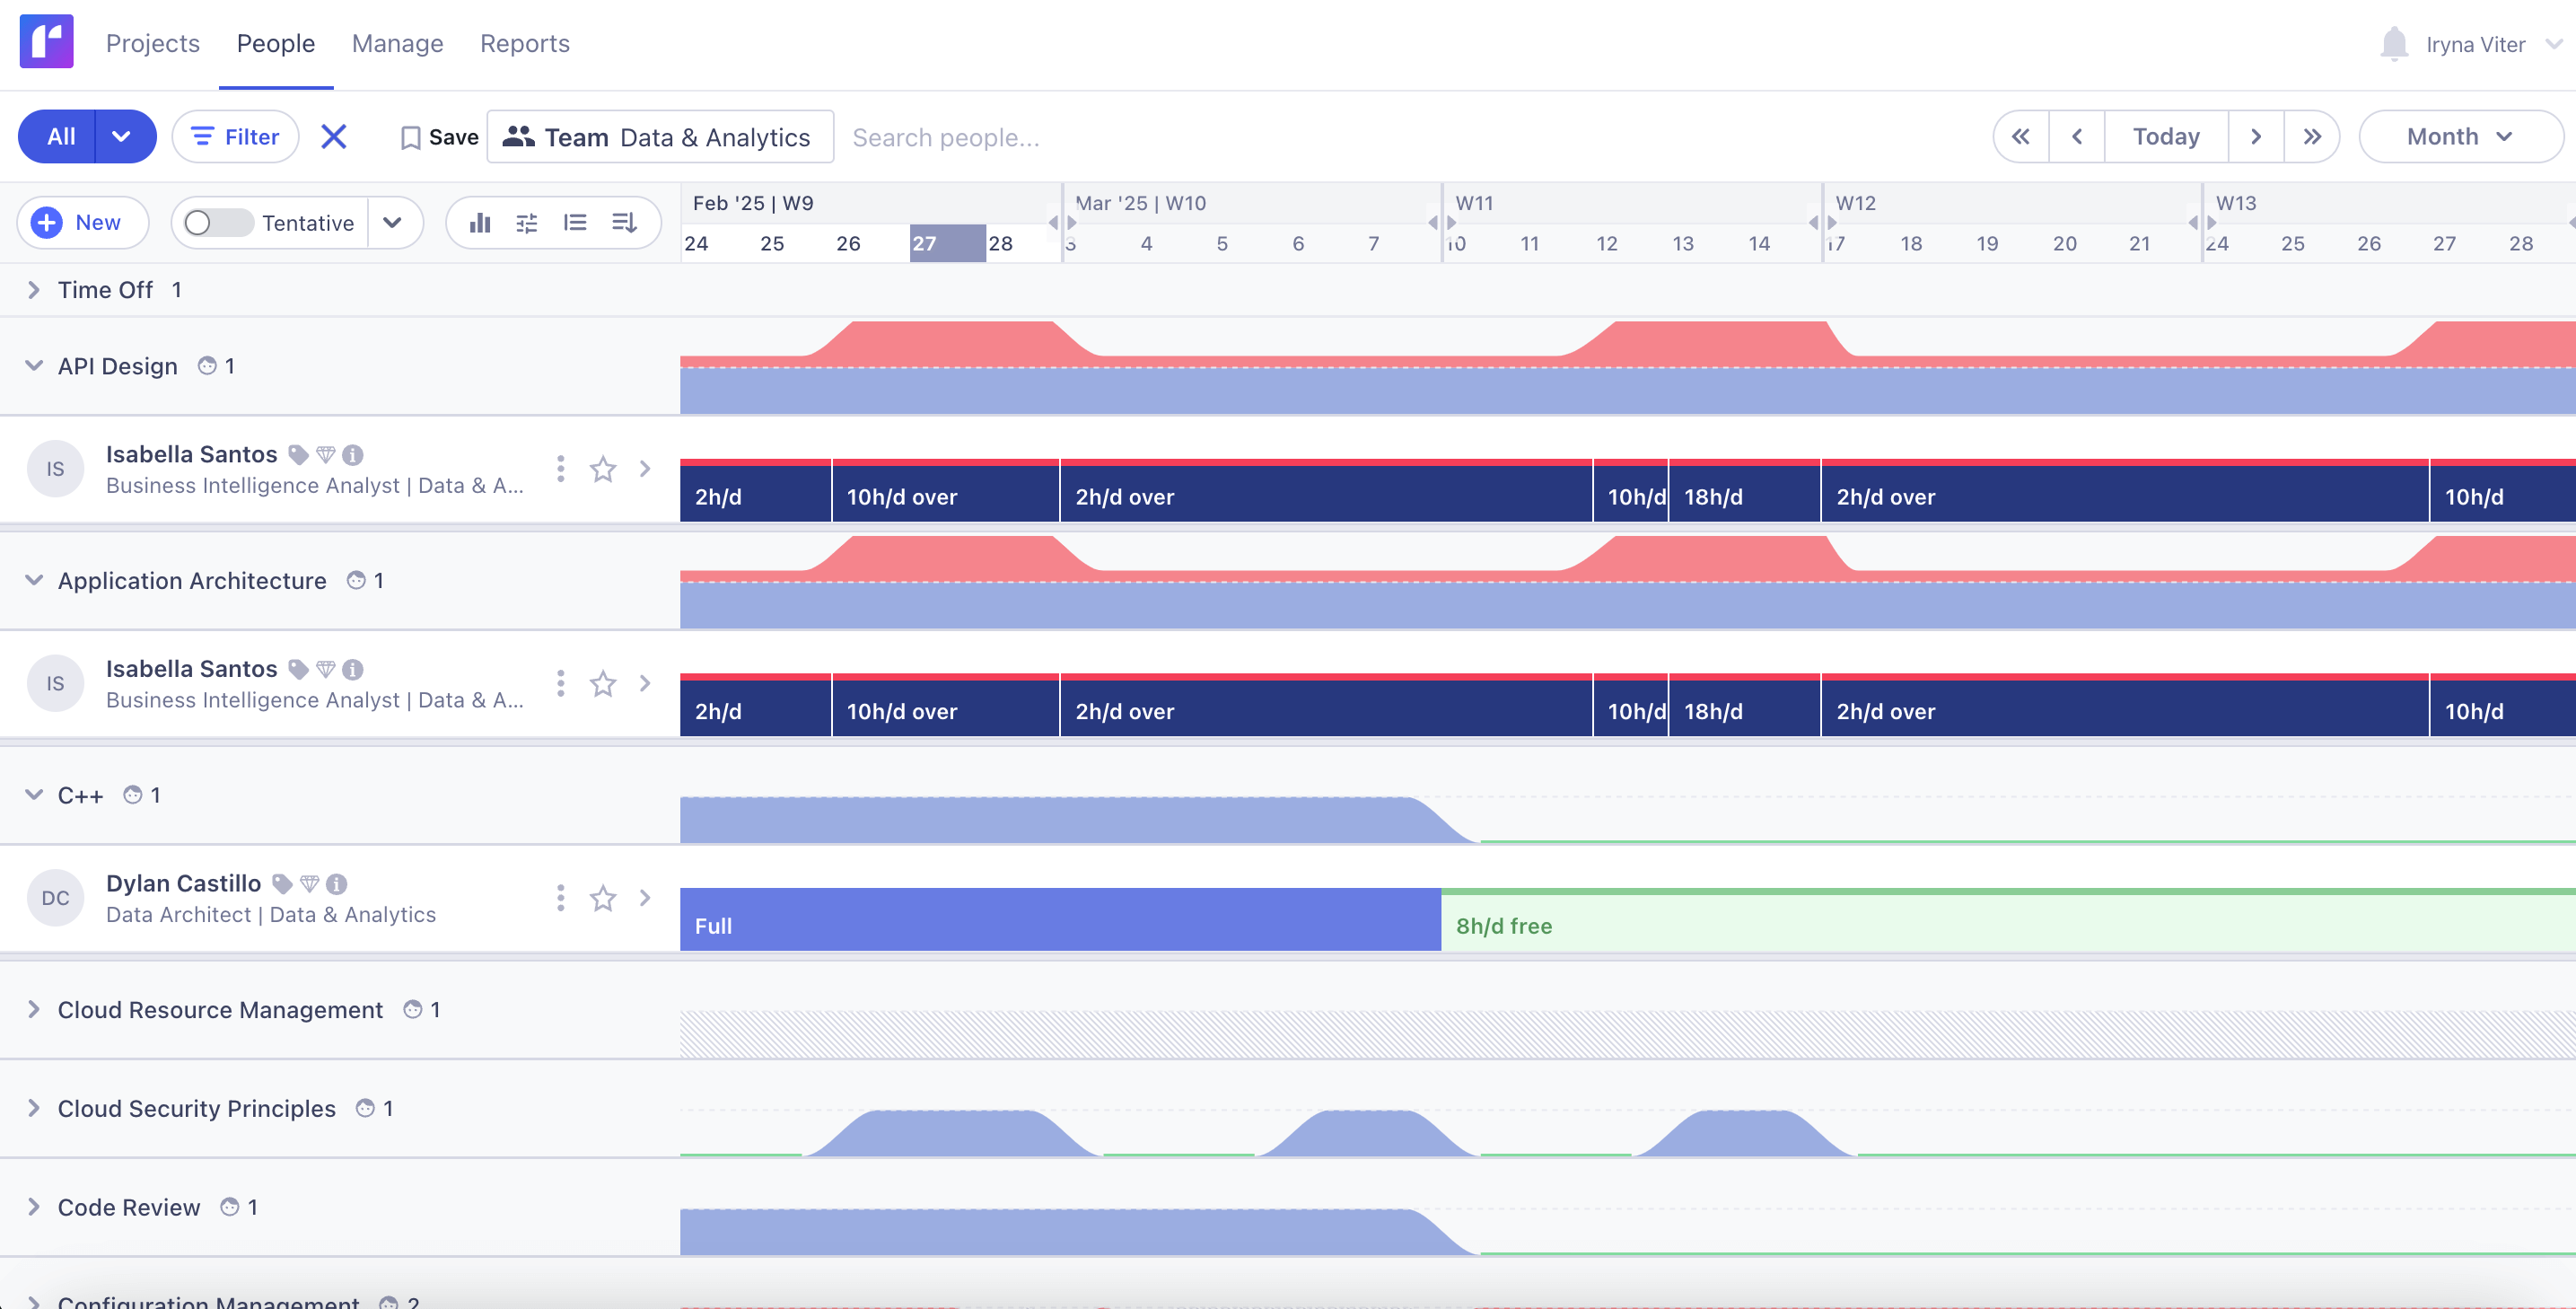Clear the active filter with X
Image resolution: width=2576 pixels, height=1309 pixels.
[x=334, y=137]
